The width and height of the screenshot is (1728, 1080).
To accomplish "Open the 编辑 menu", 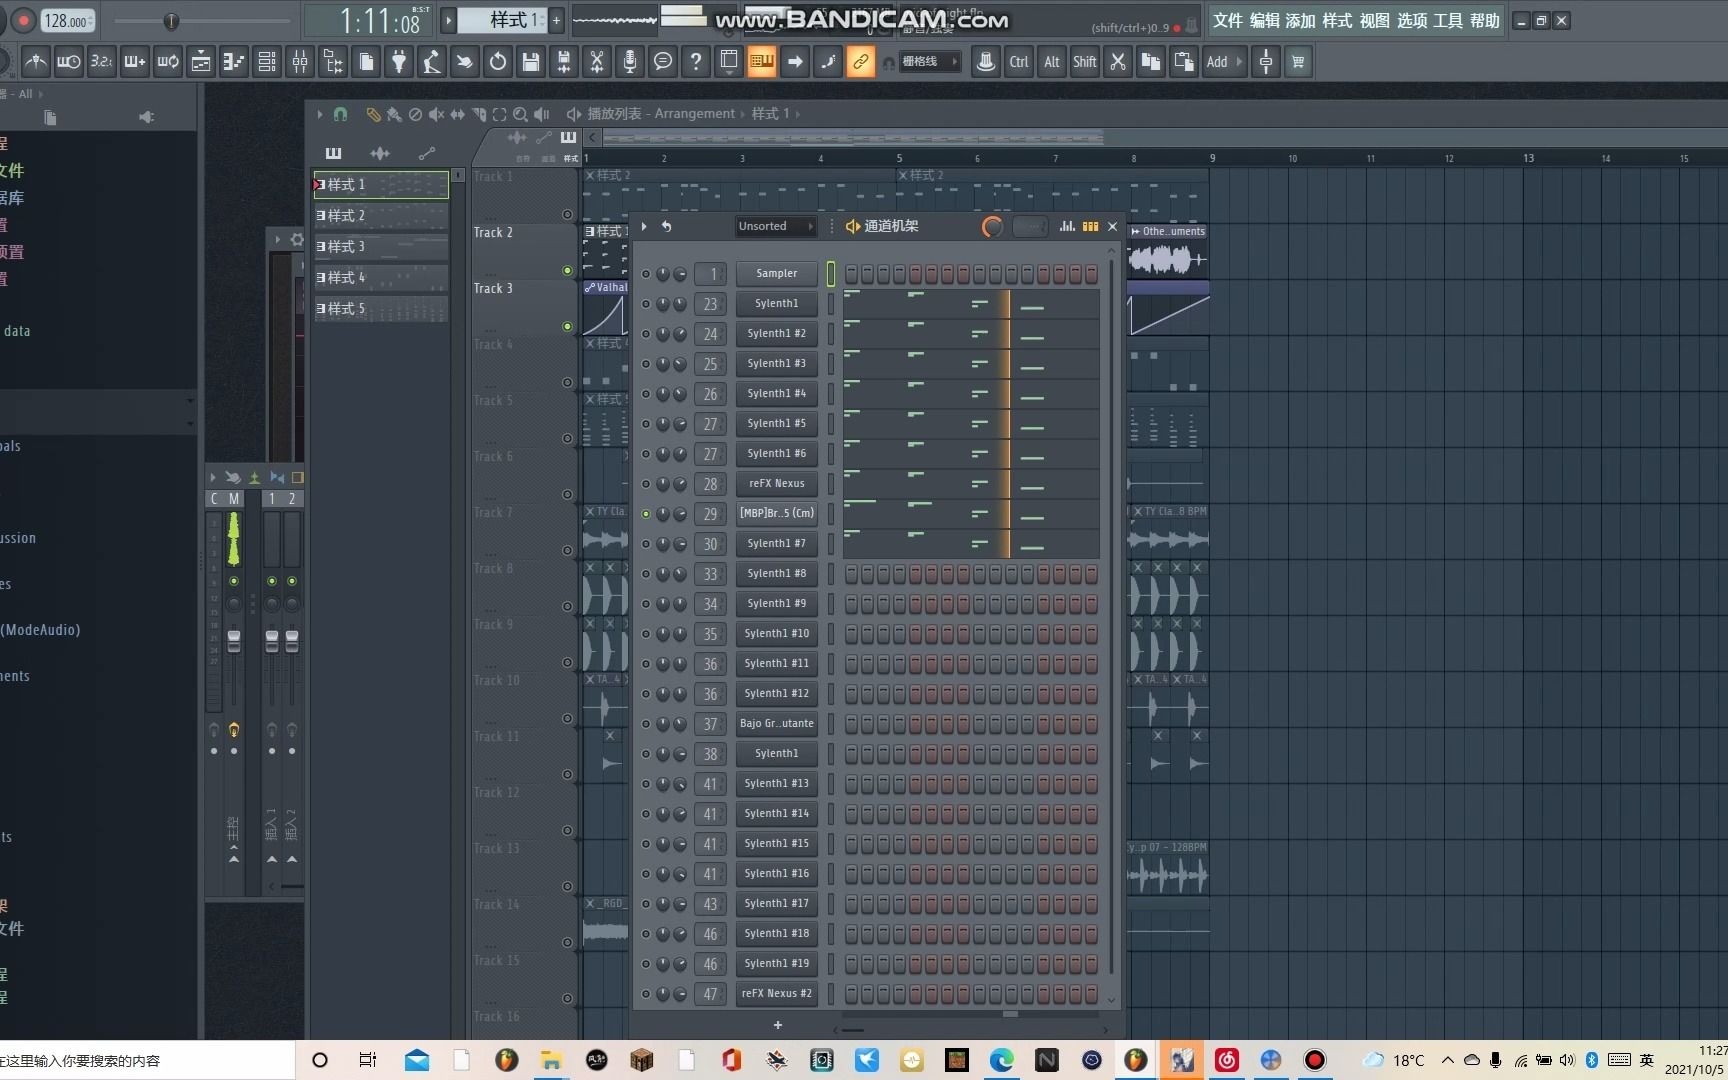I will [1264, 20].
